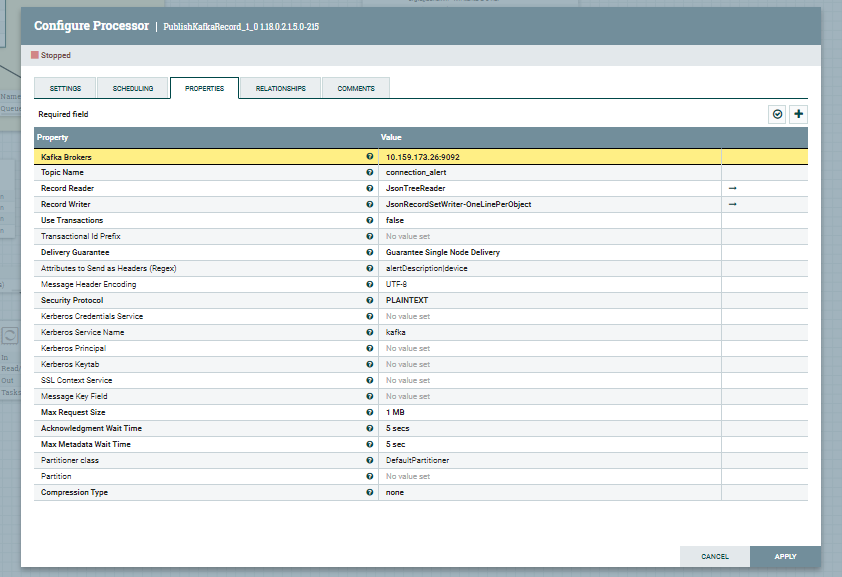The width and height of the screenshot is (842, 577).
Task: Open help icon for Kerberos Service Name
Action: [369, 332]
